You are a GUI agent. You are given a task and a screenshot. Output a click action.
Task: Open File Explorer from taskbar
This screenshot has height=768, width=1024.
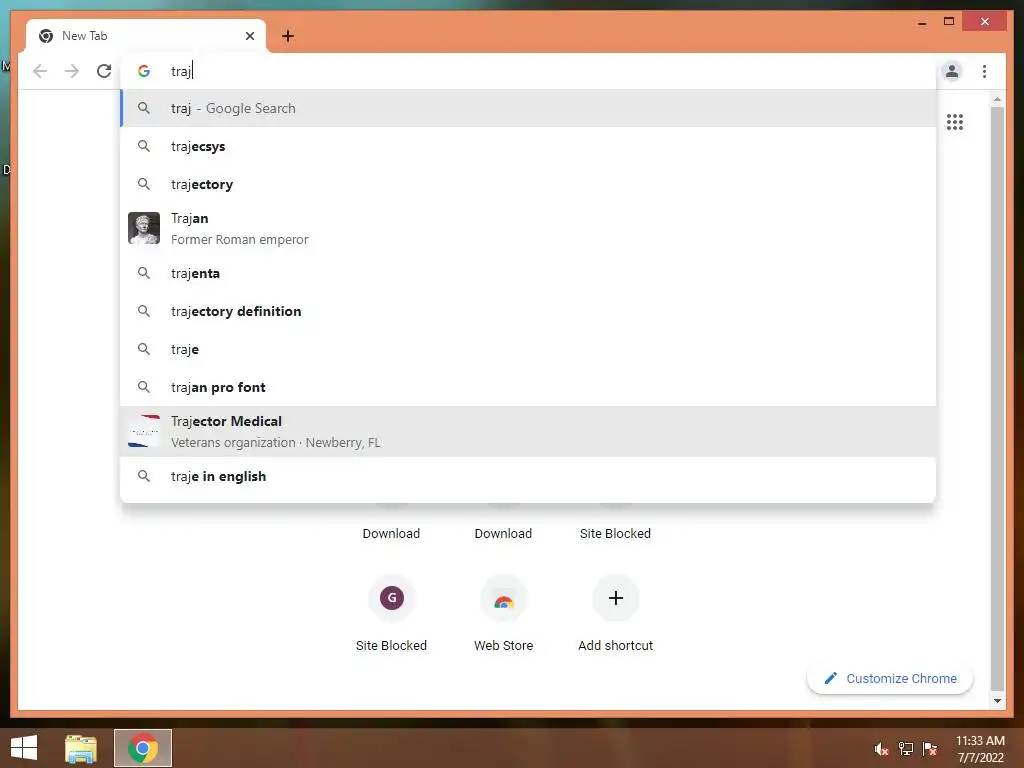(80, 748)
